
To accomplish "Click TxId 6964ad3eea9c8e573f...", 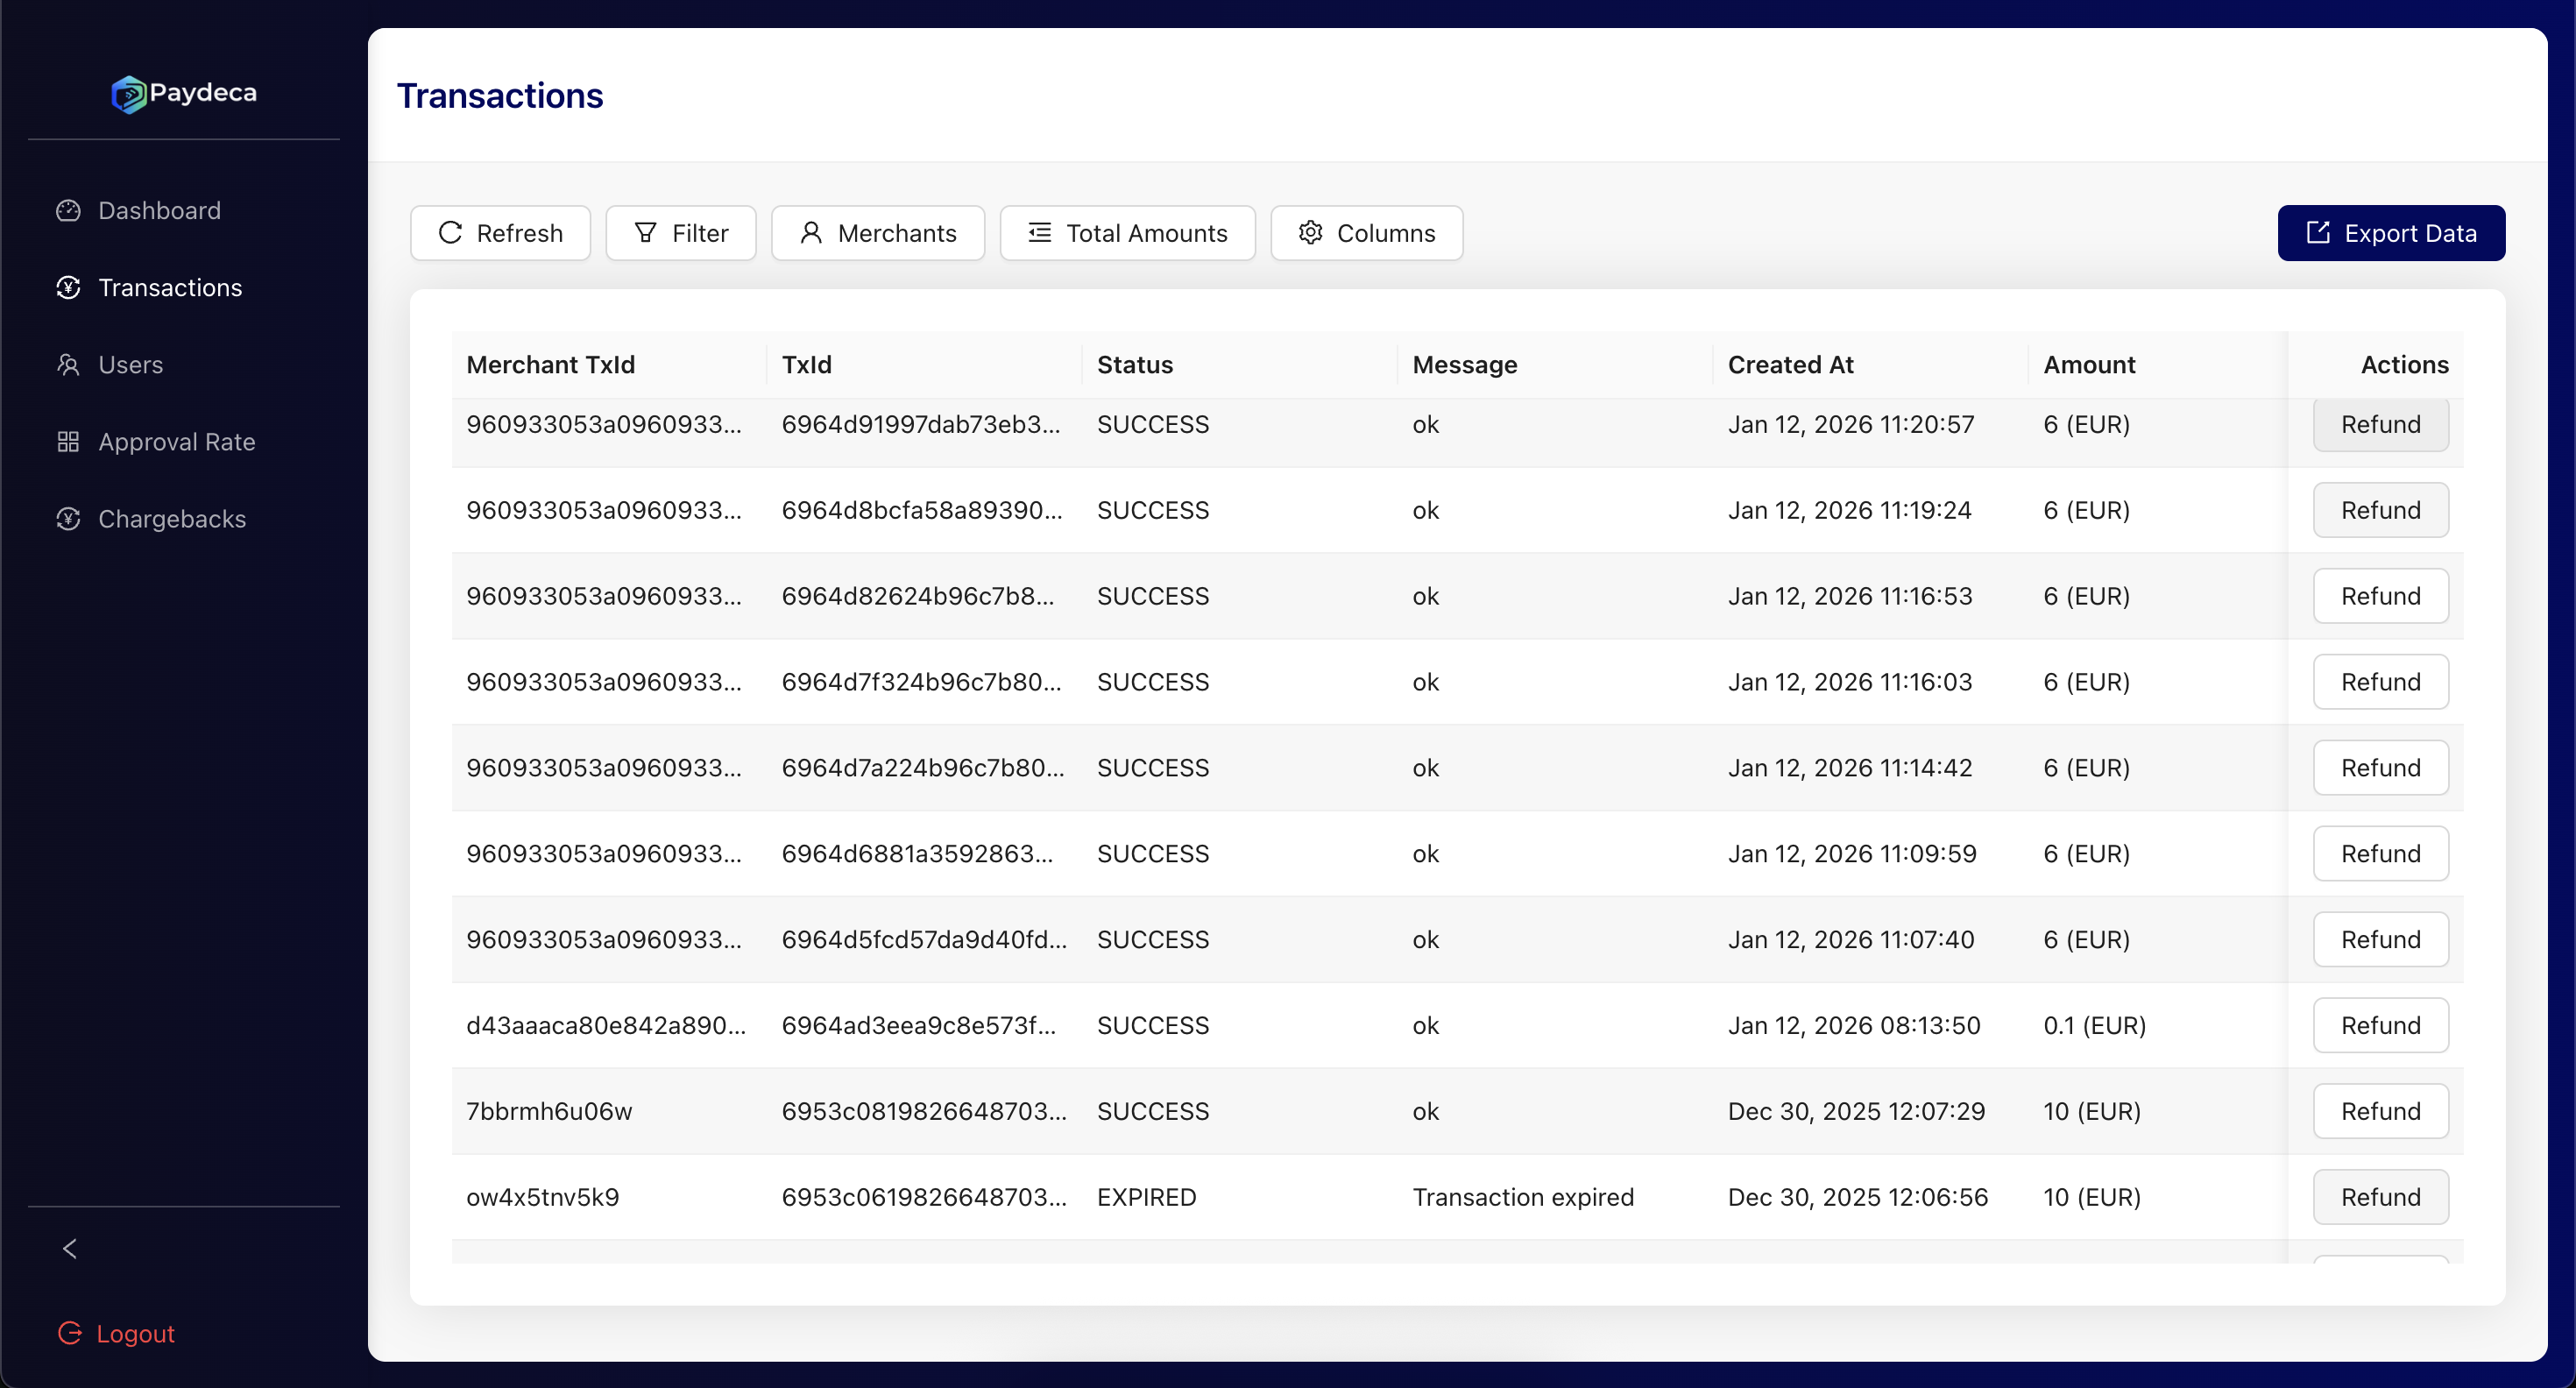I will point(918,1026).
